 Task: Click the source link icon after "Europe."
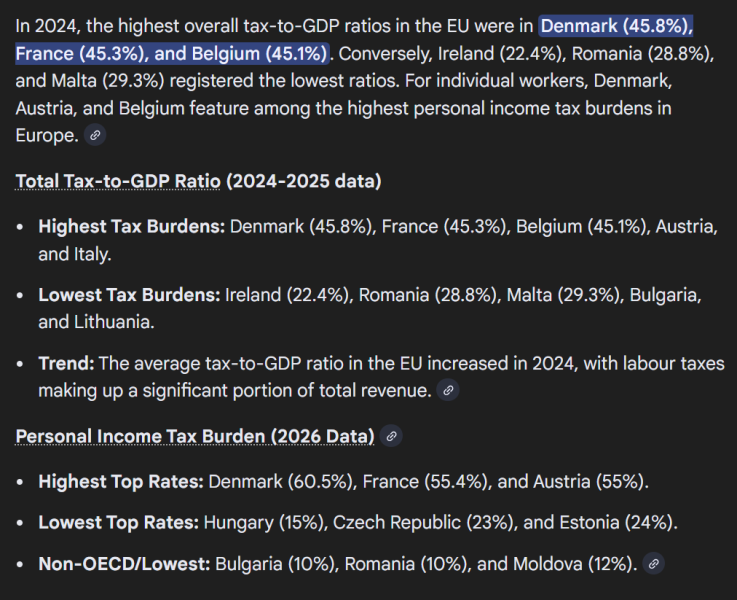(95, 134)
